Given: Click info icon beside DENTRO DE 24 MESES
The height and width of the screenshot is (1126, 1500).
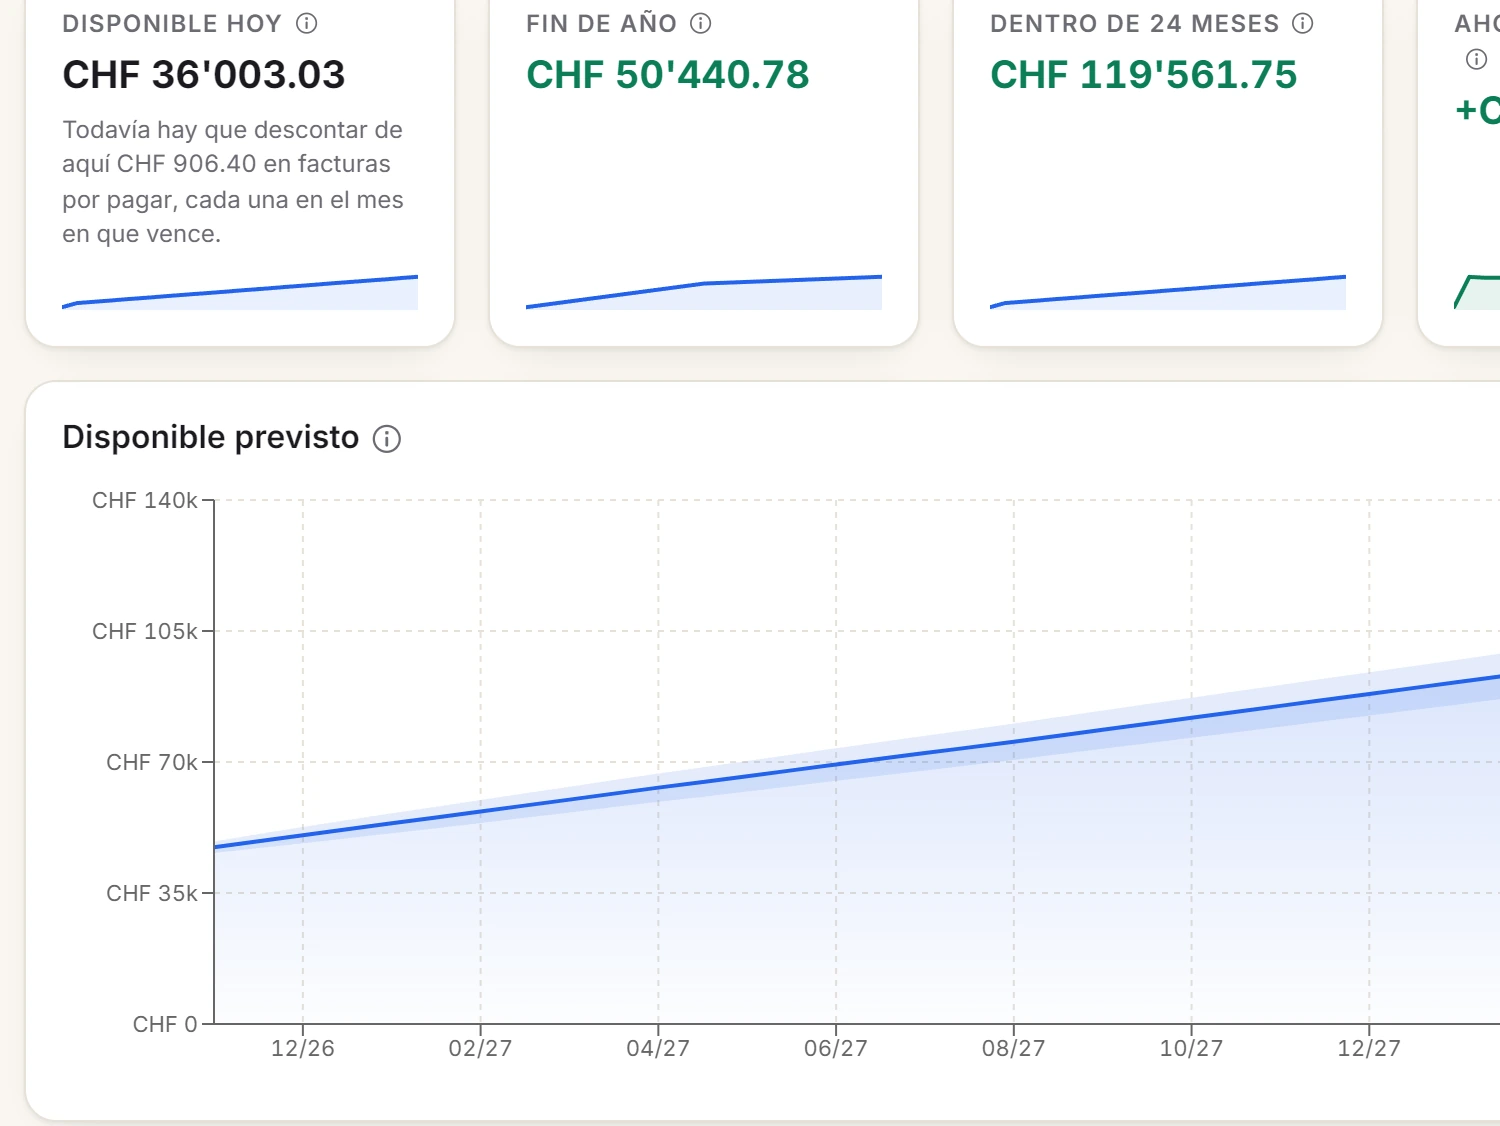Looking at the screenshot, I should (1303, 23).
